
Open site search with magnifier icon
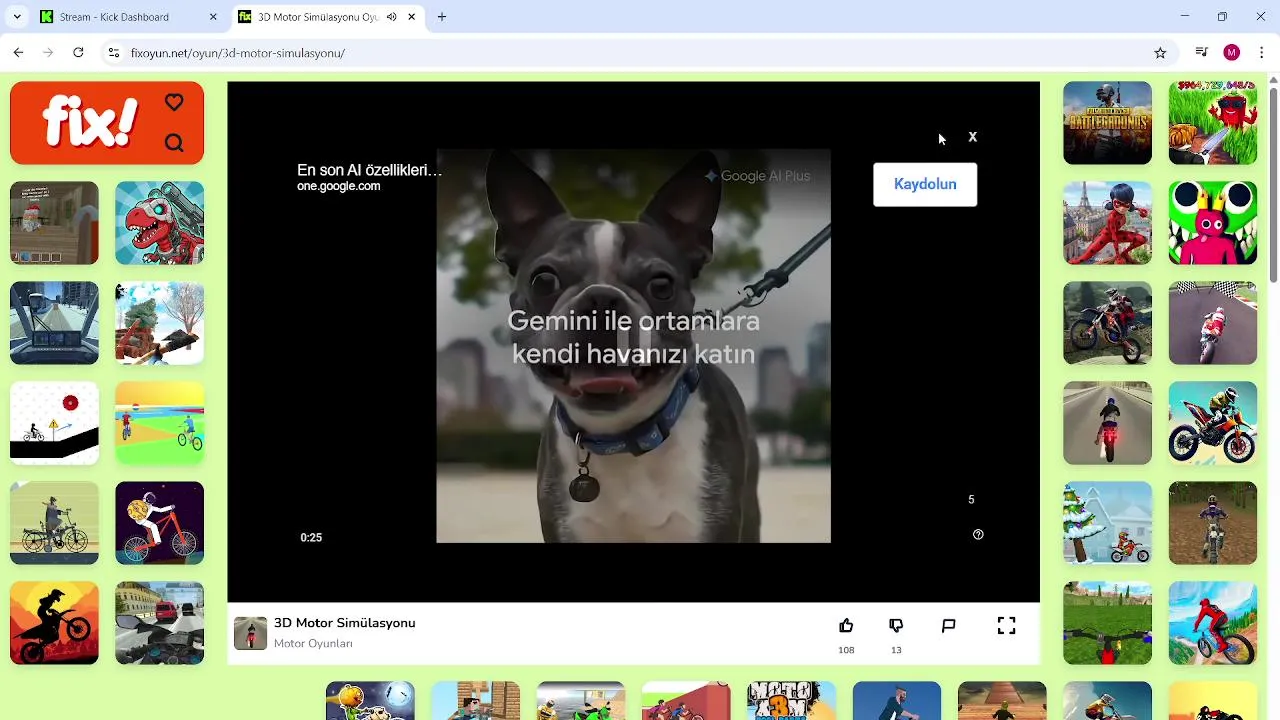[x=174, y=143]
